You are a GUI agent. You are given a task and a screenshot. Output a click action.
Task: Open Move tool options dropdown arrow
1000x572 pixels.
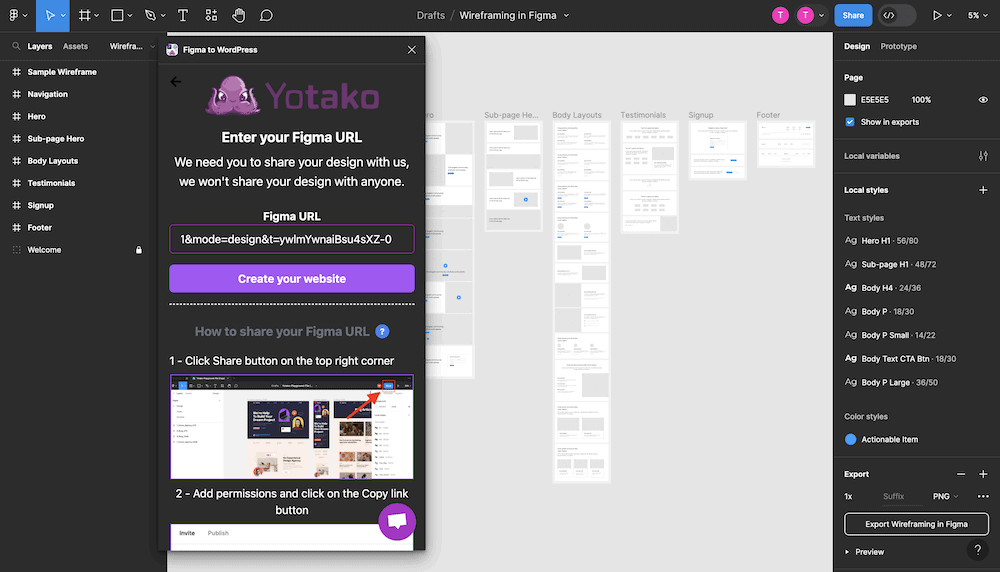pos(63,16)
